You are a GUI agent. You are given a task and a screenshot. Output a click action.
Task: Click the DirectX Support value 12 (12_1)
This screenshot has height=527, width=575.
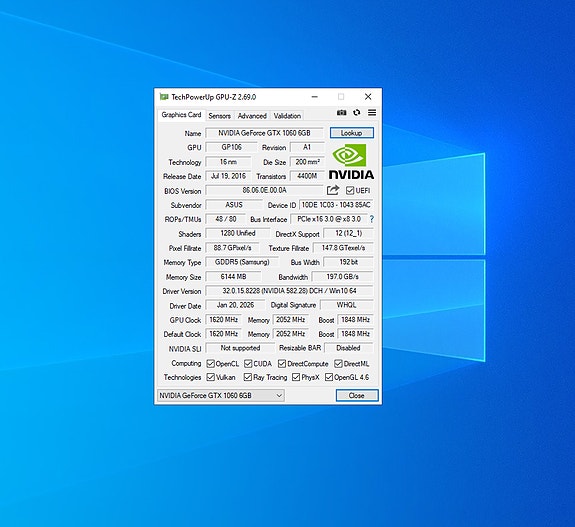(x=348, y=233)
